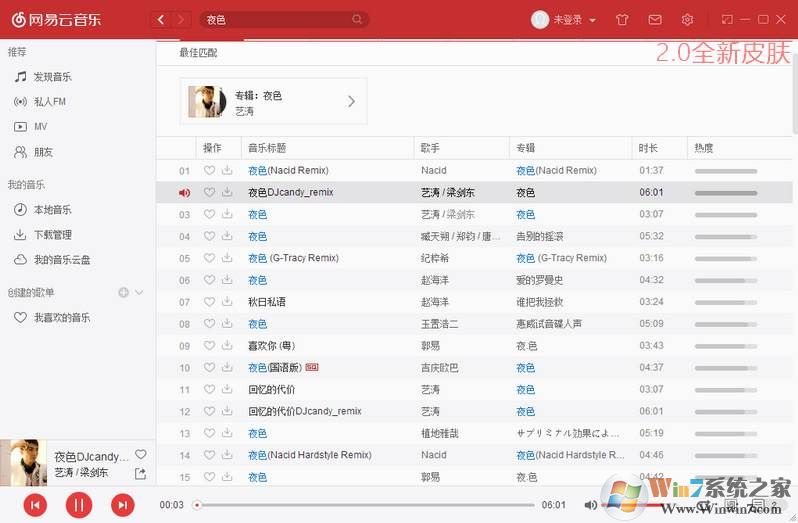Download song 01 夜色(Nacid Remix)
This screenshot has width=798, height=523.
(227, 170)
